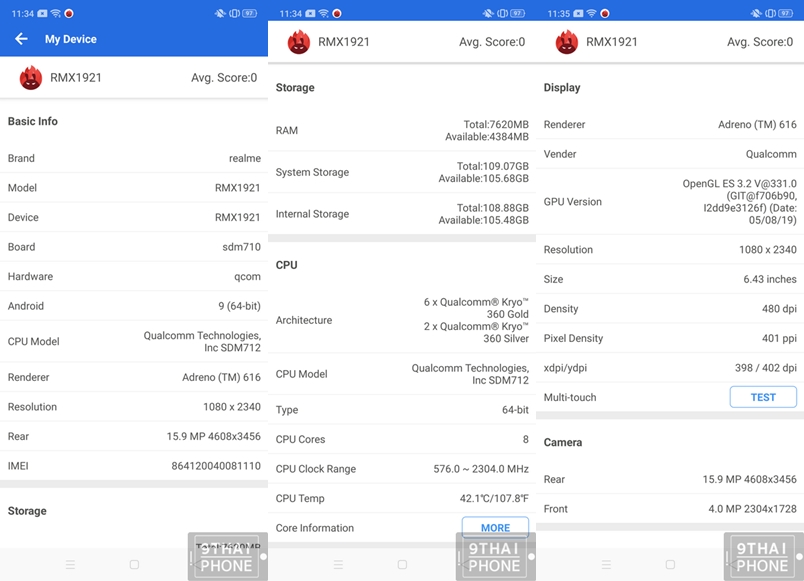Tap the home square icon on the Display screen
Screen dimensions: 804x581
670,565
